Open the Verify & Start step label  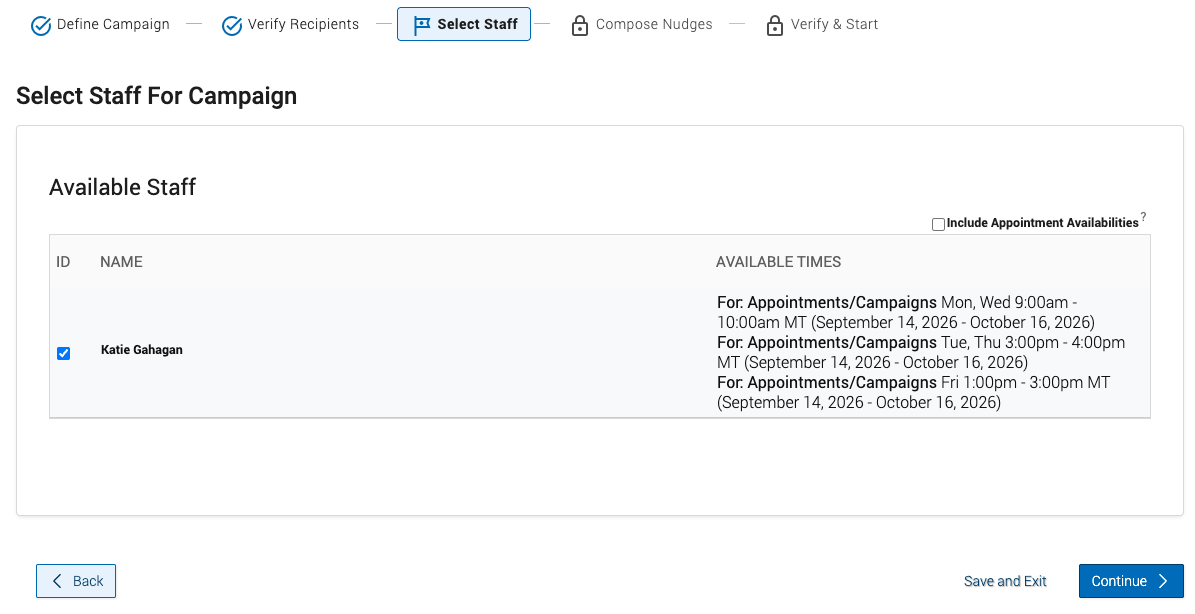[835, 24]
